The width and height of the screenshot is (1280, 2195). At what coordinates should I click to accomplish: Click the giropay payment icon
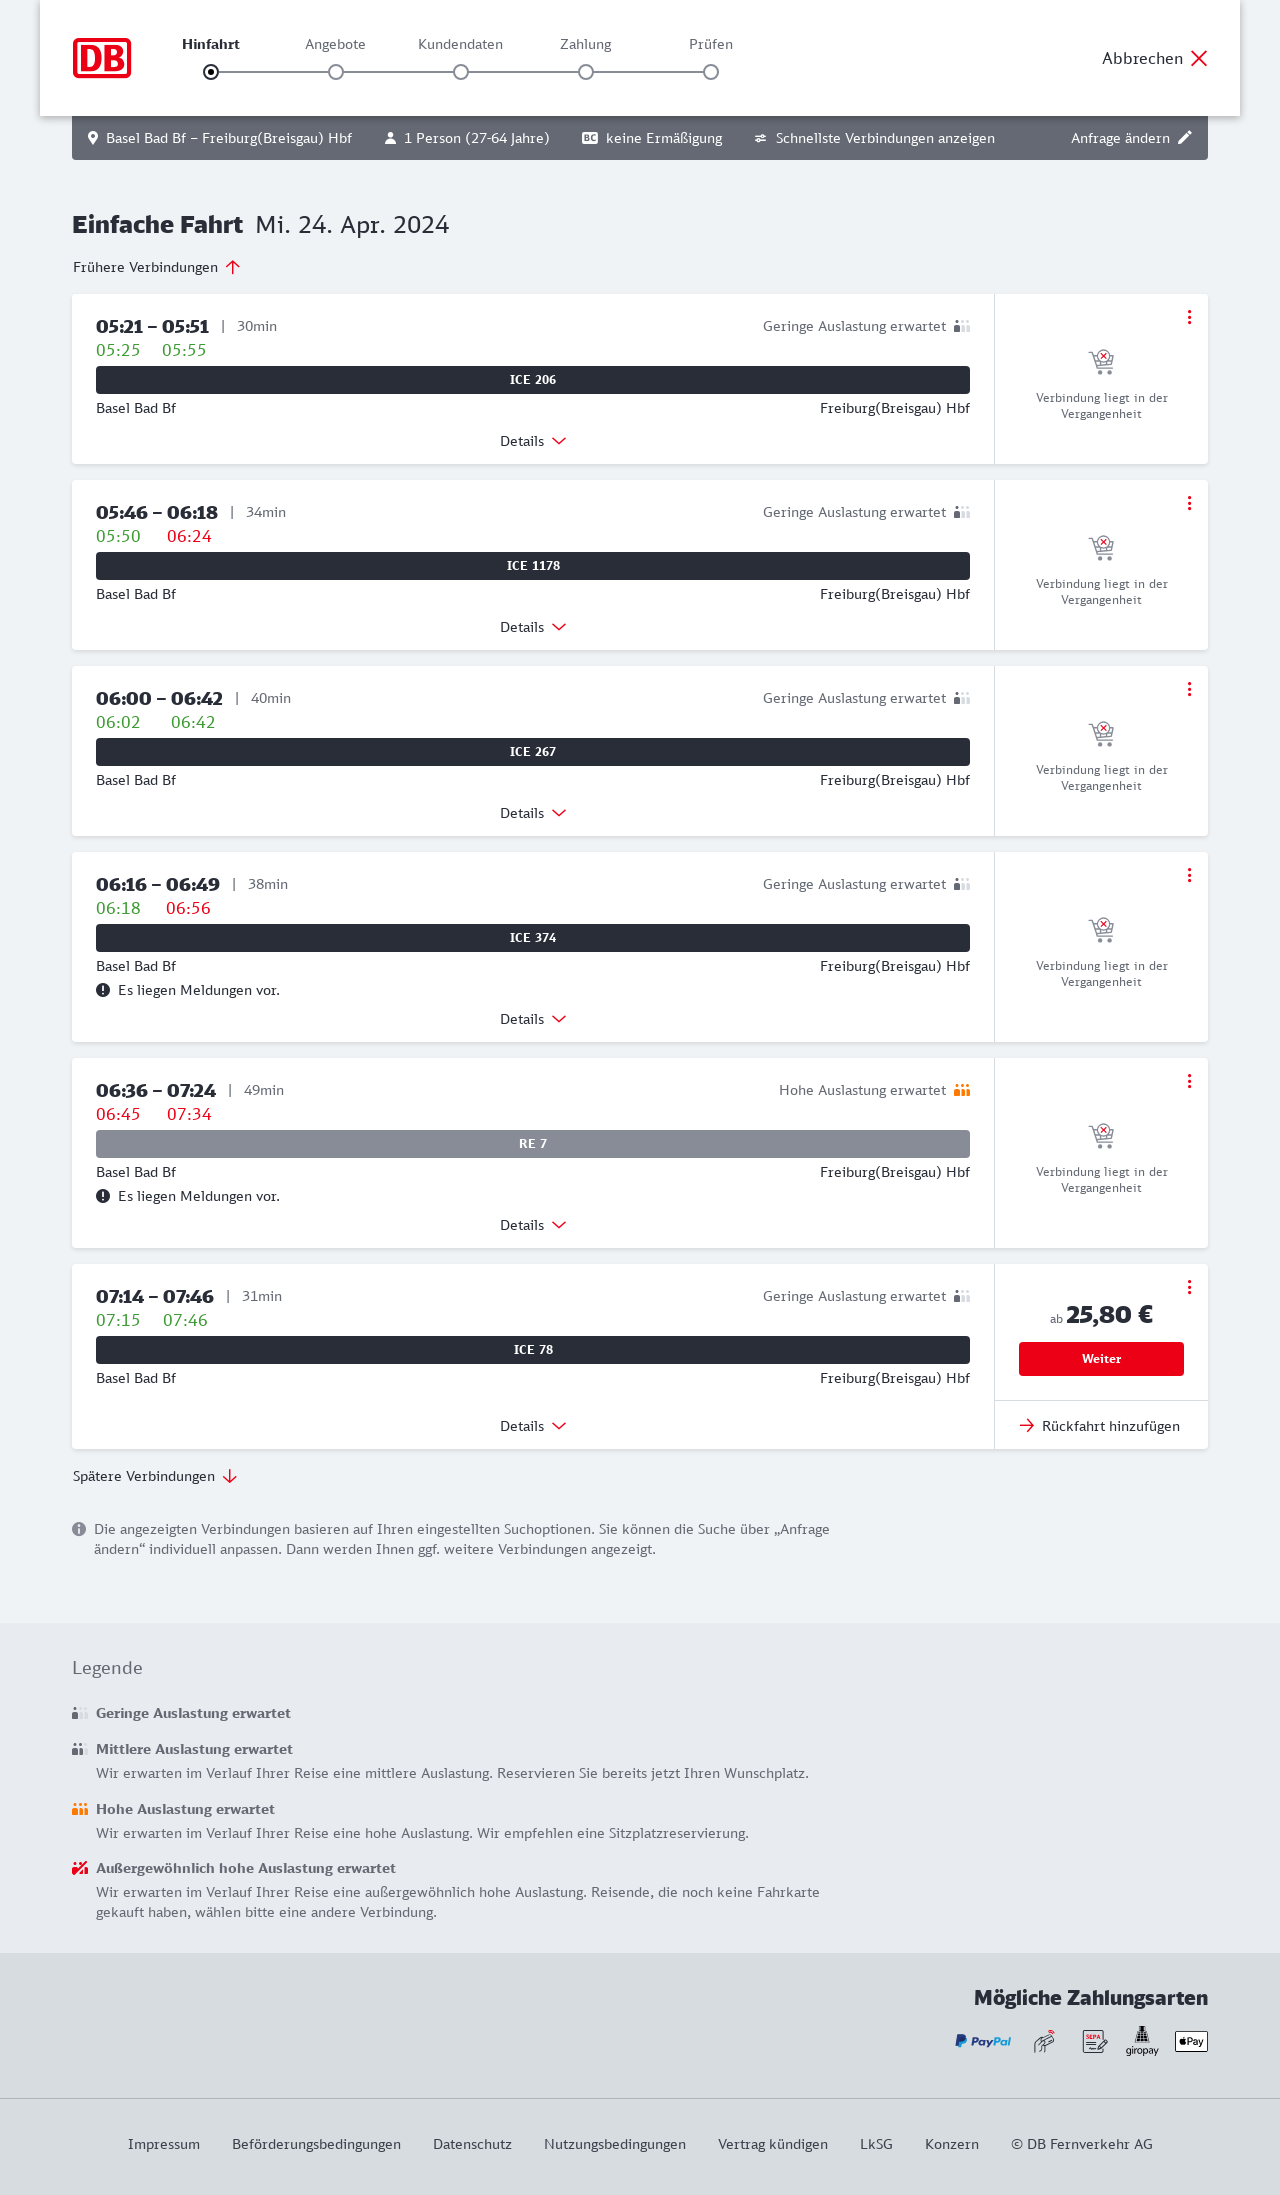coord(1142,2041)
